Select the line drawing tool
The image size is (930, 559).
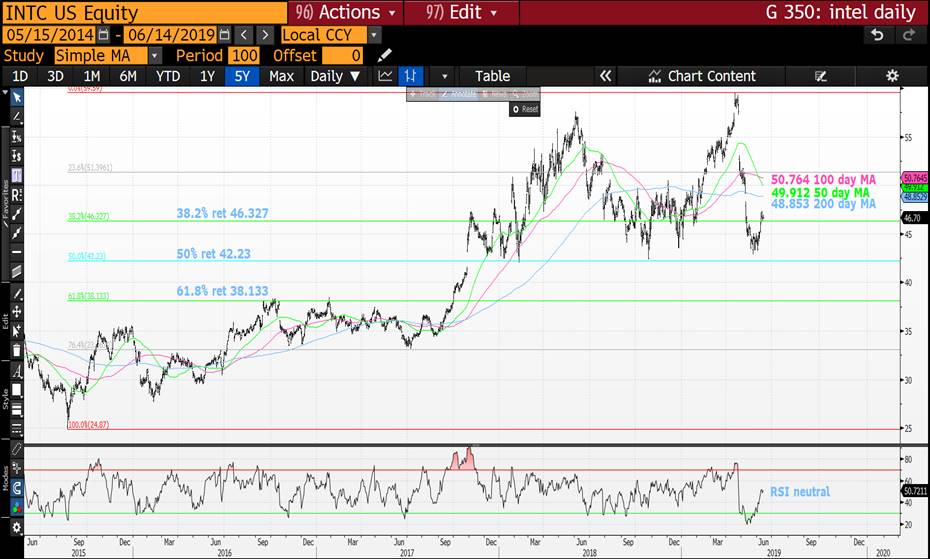(x=17, y=117)
